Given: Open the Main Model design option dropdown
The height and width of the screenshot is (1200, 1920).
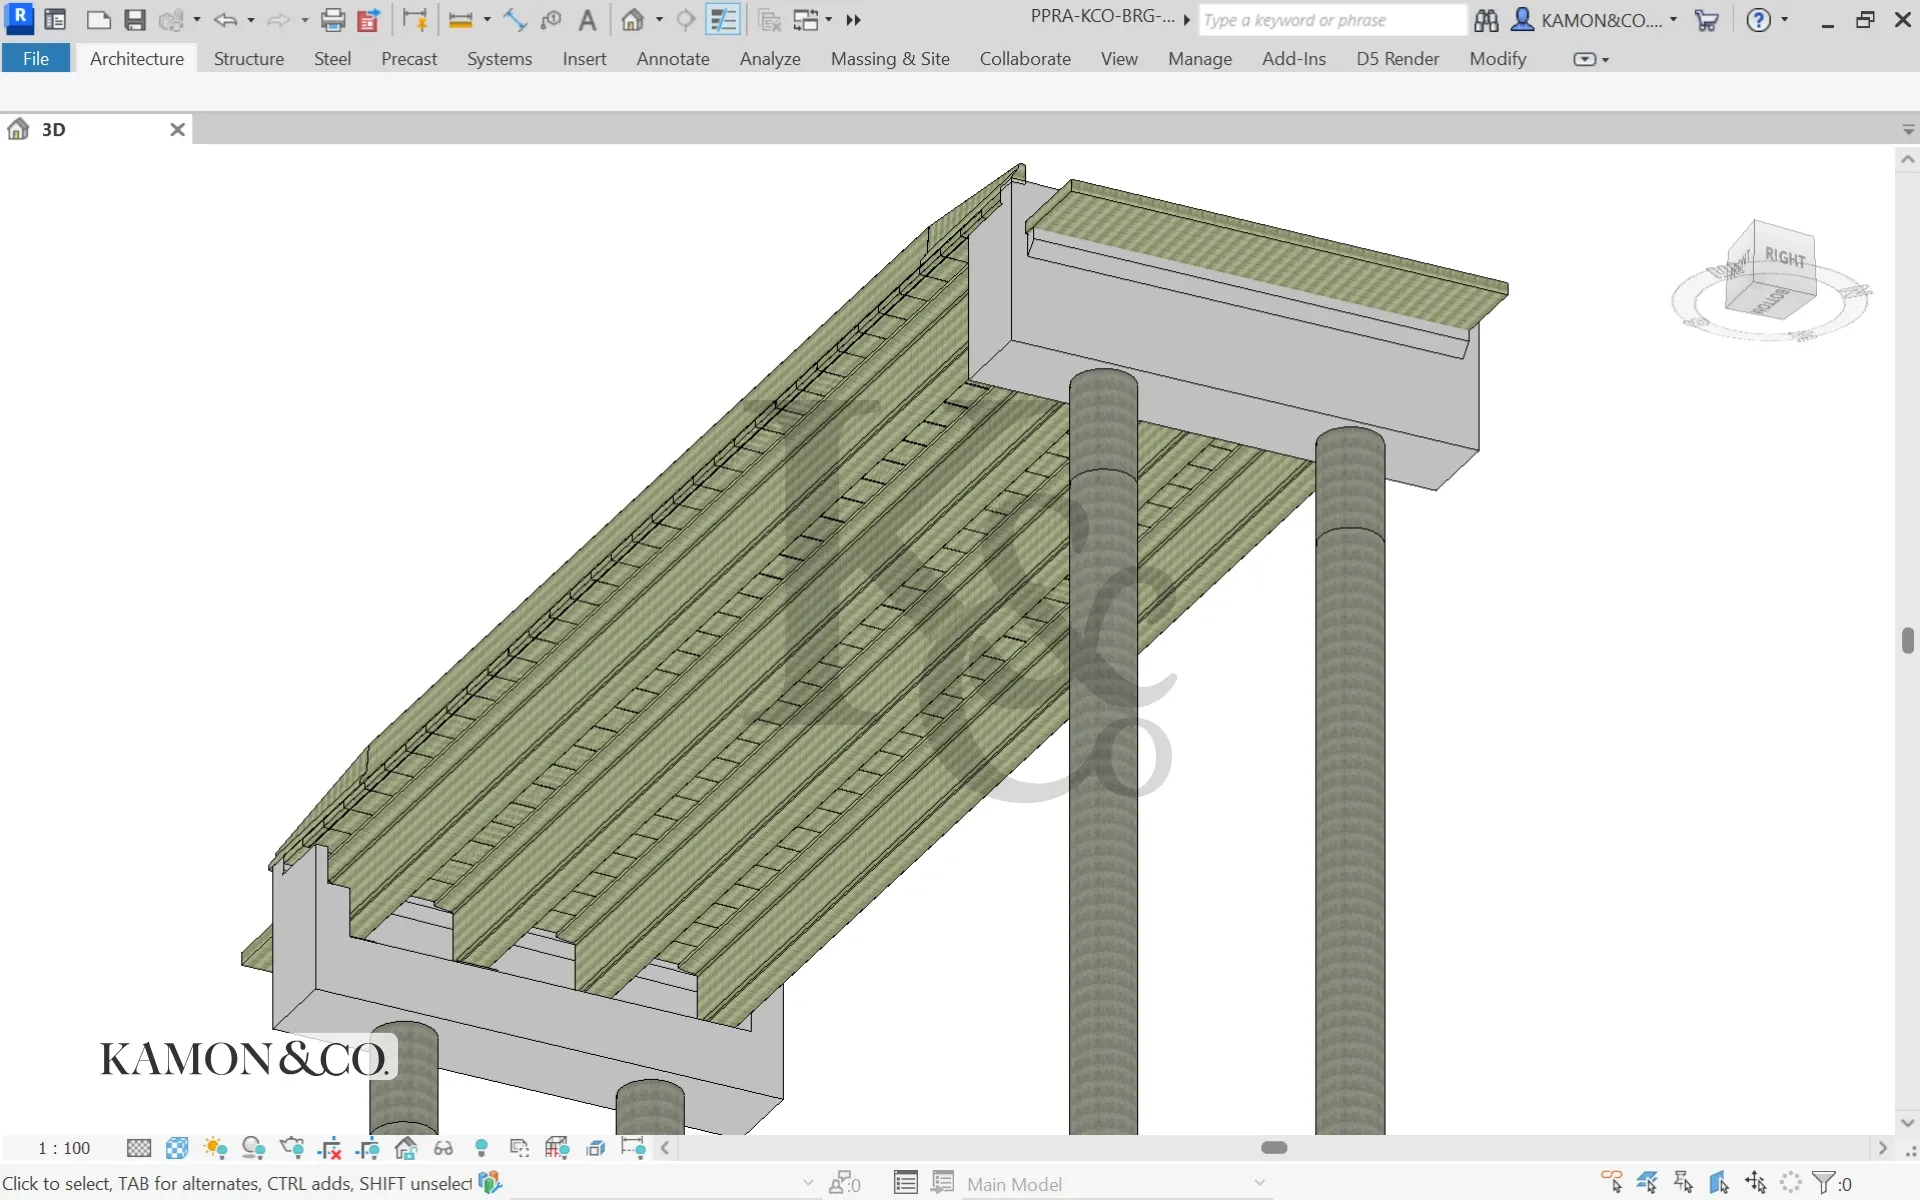Looking at the screenshot, I should tap(1117, 1184).
